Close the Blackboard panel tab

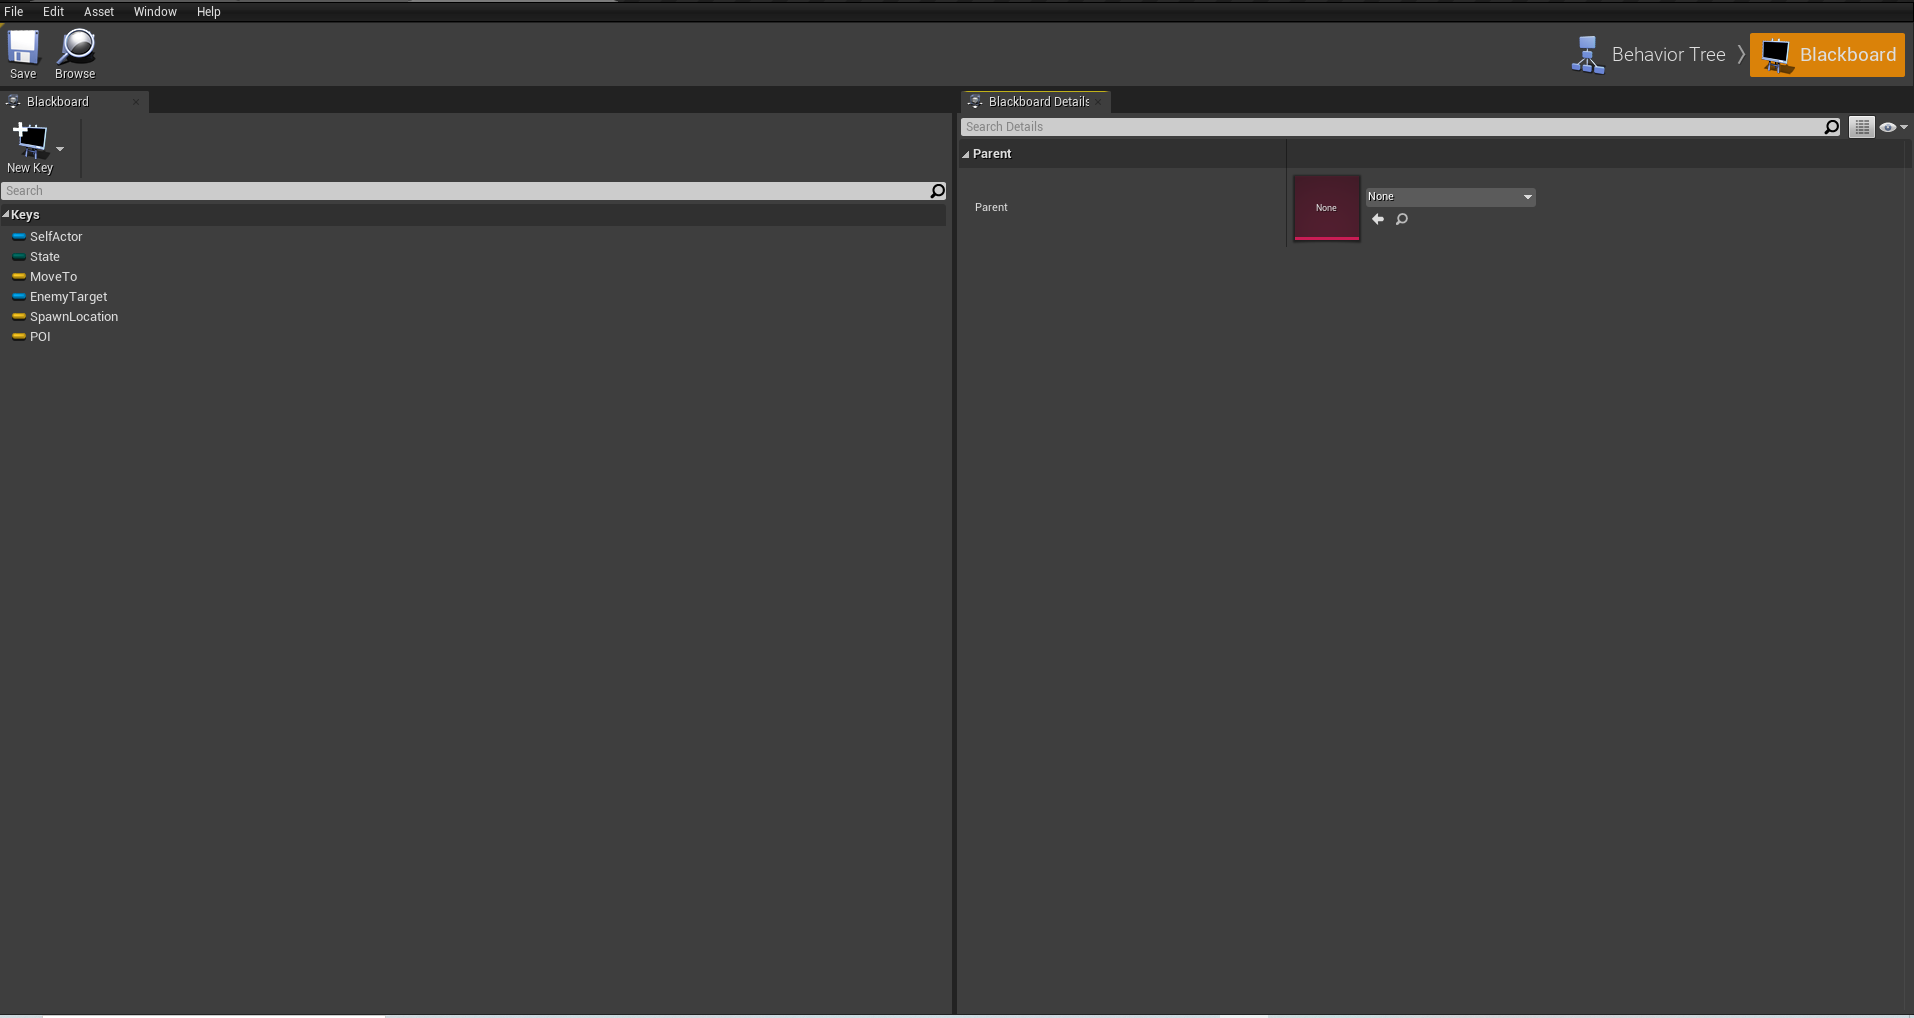(x=136, y=102)
